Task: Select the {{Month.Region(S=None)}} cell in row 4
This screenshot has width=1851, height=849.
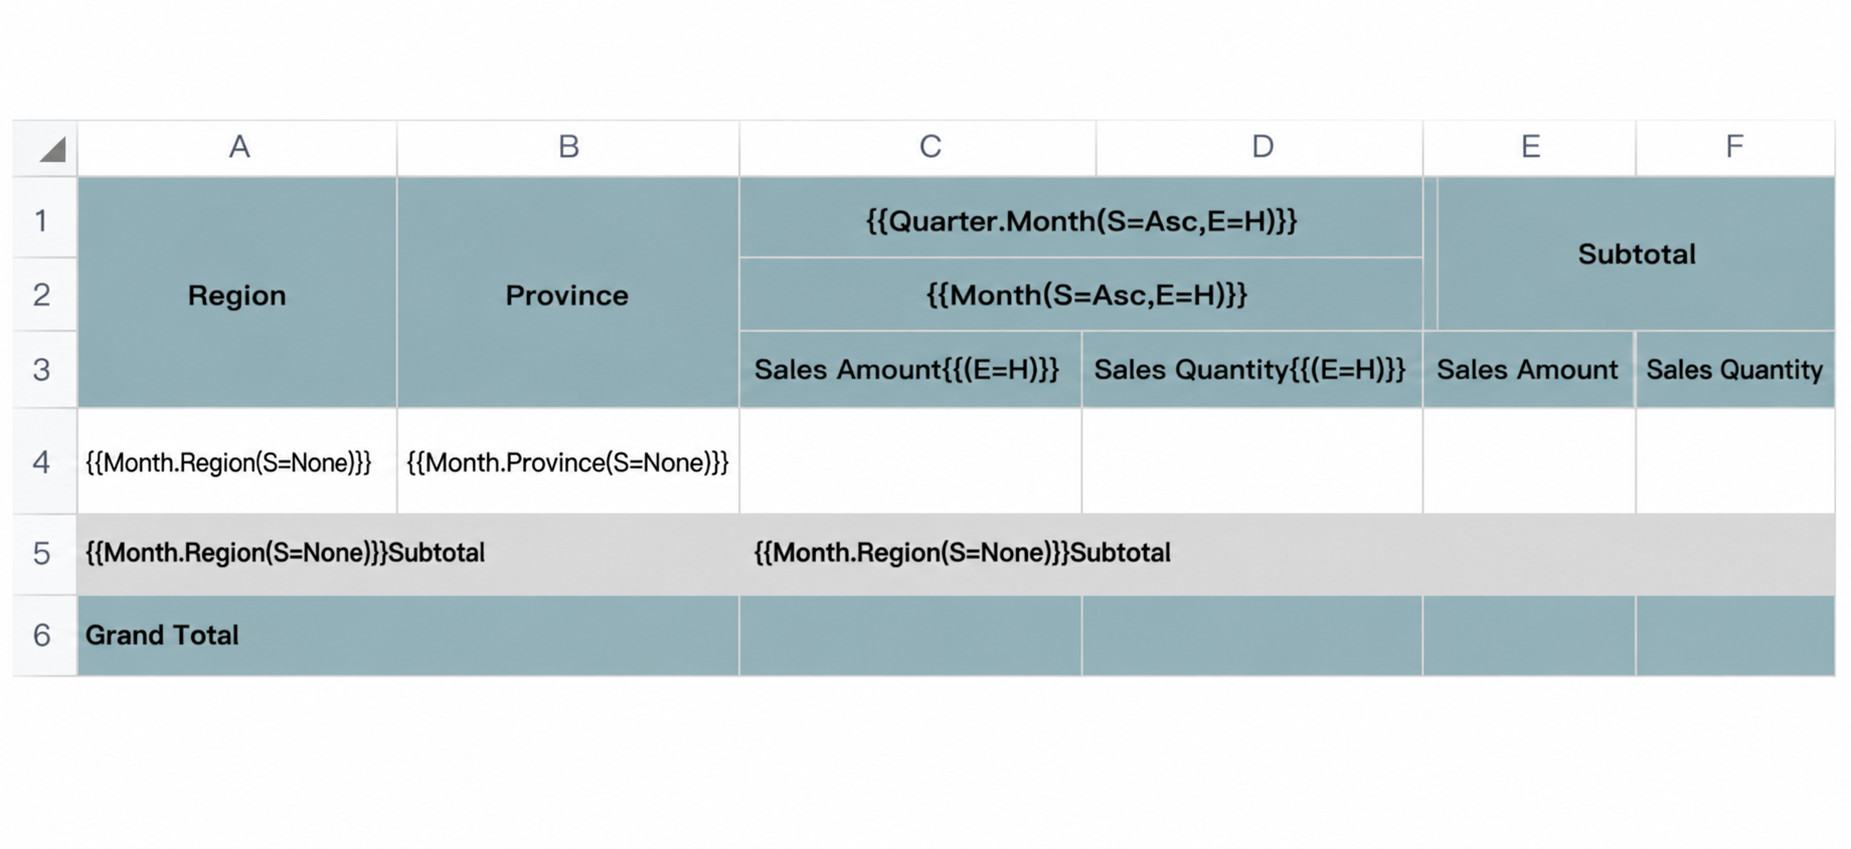Action: click(x=238, y=461)
